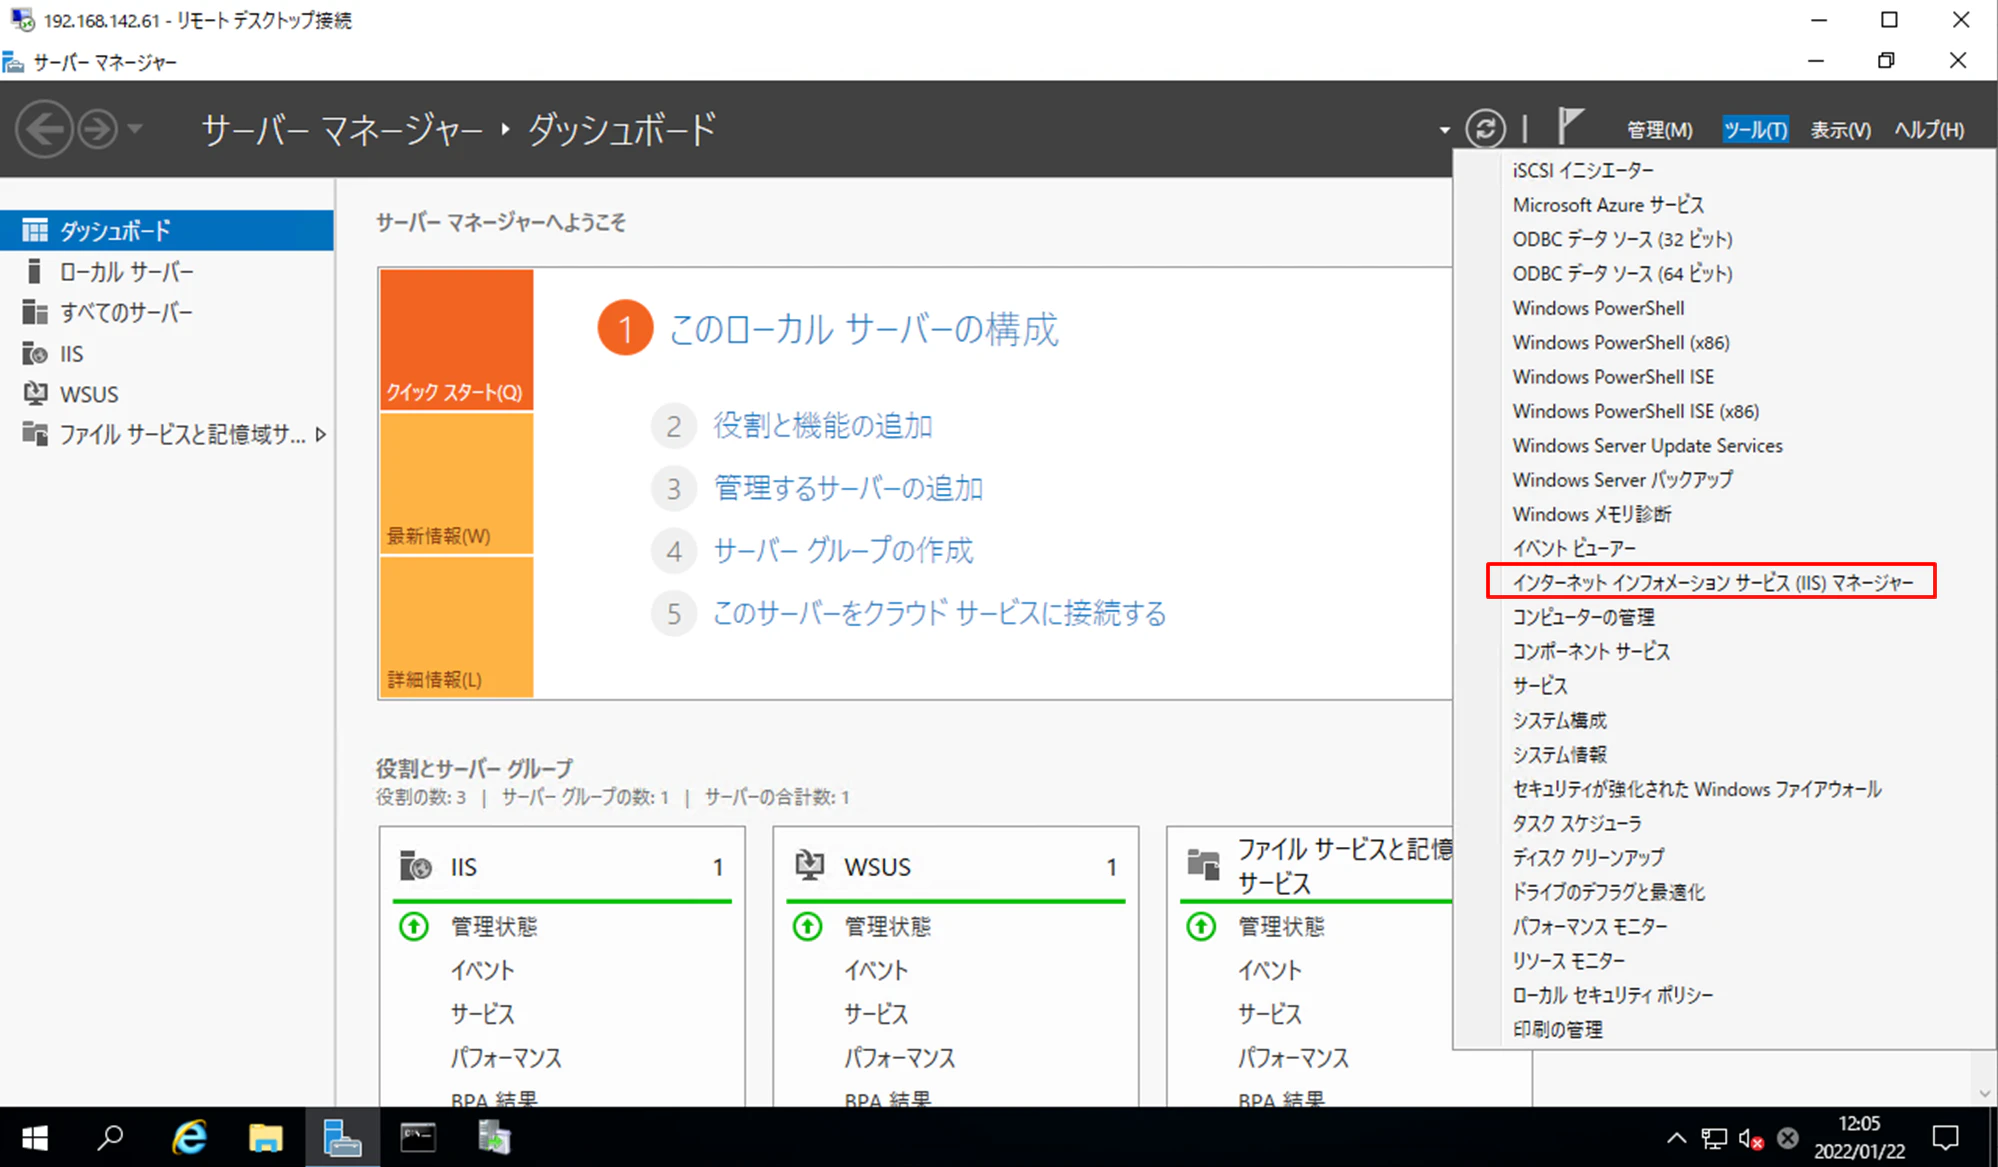Select the クイック スタート(Q) tile
This screenshot has height=1167, width=1998.
pyautogui.click(x=456, y=339)
